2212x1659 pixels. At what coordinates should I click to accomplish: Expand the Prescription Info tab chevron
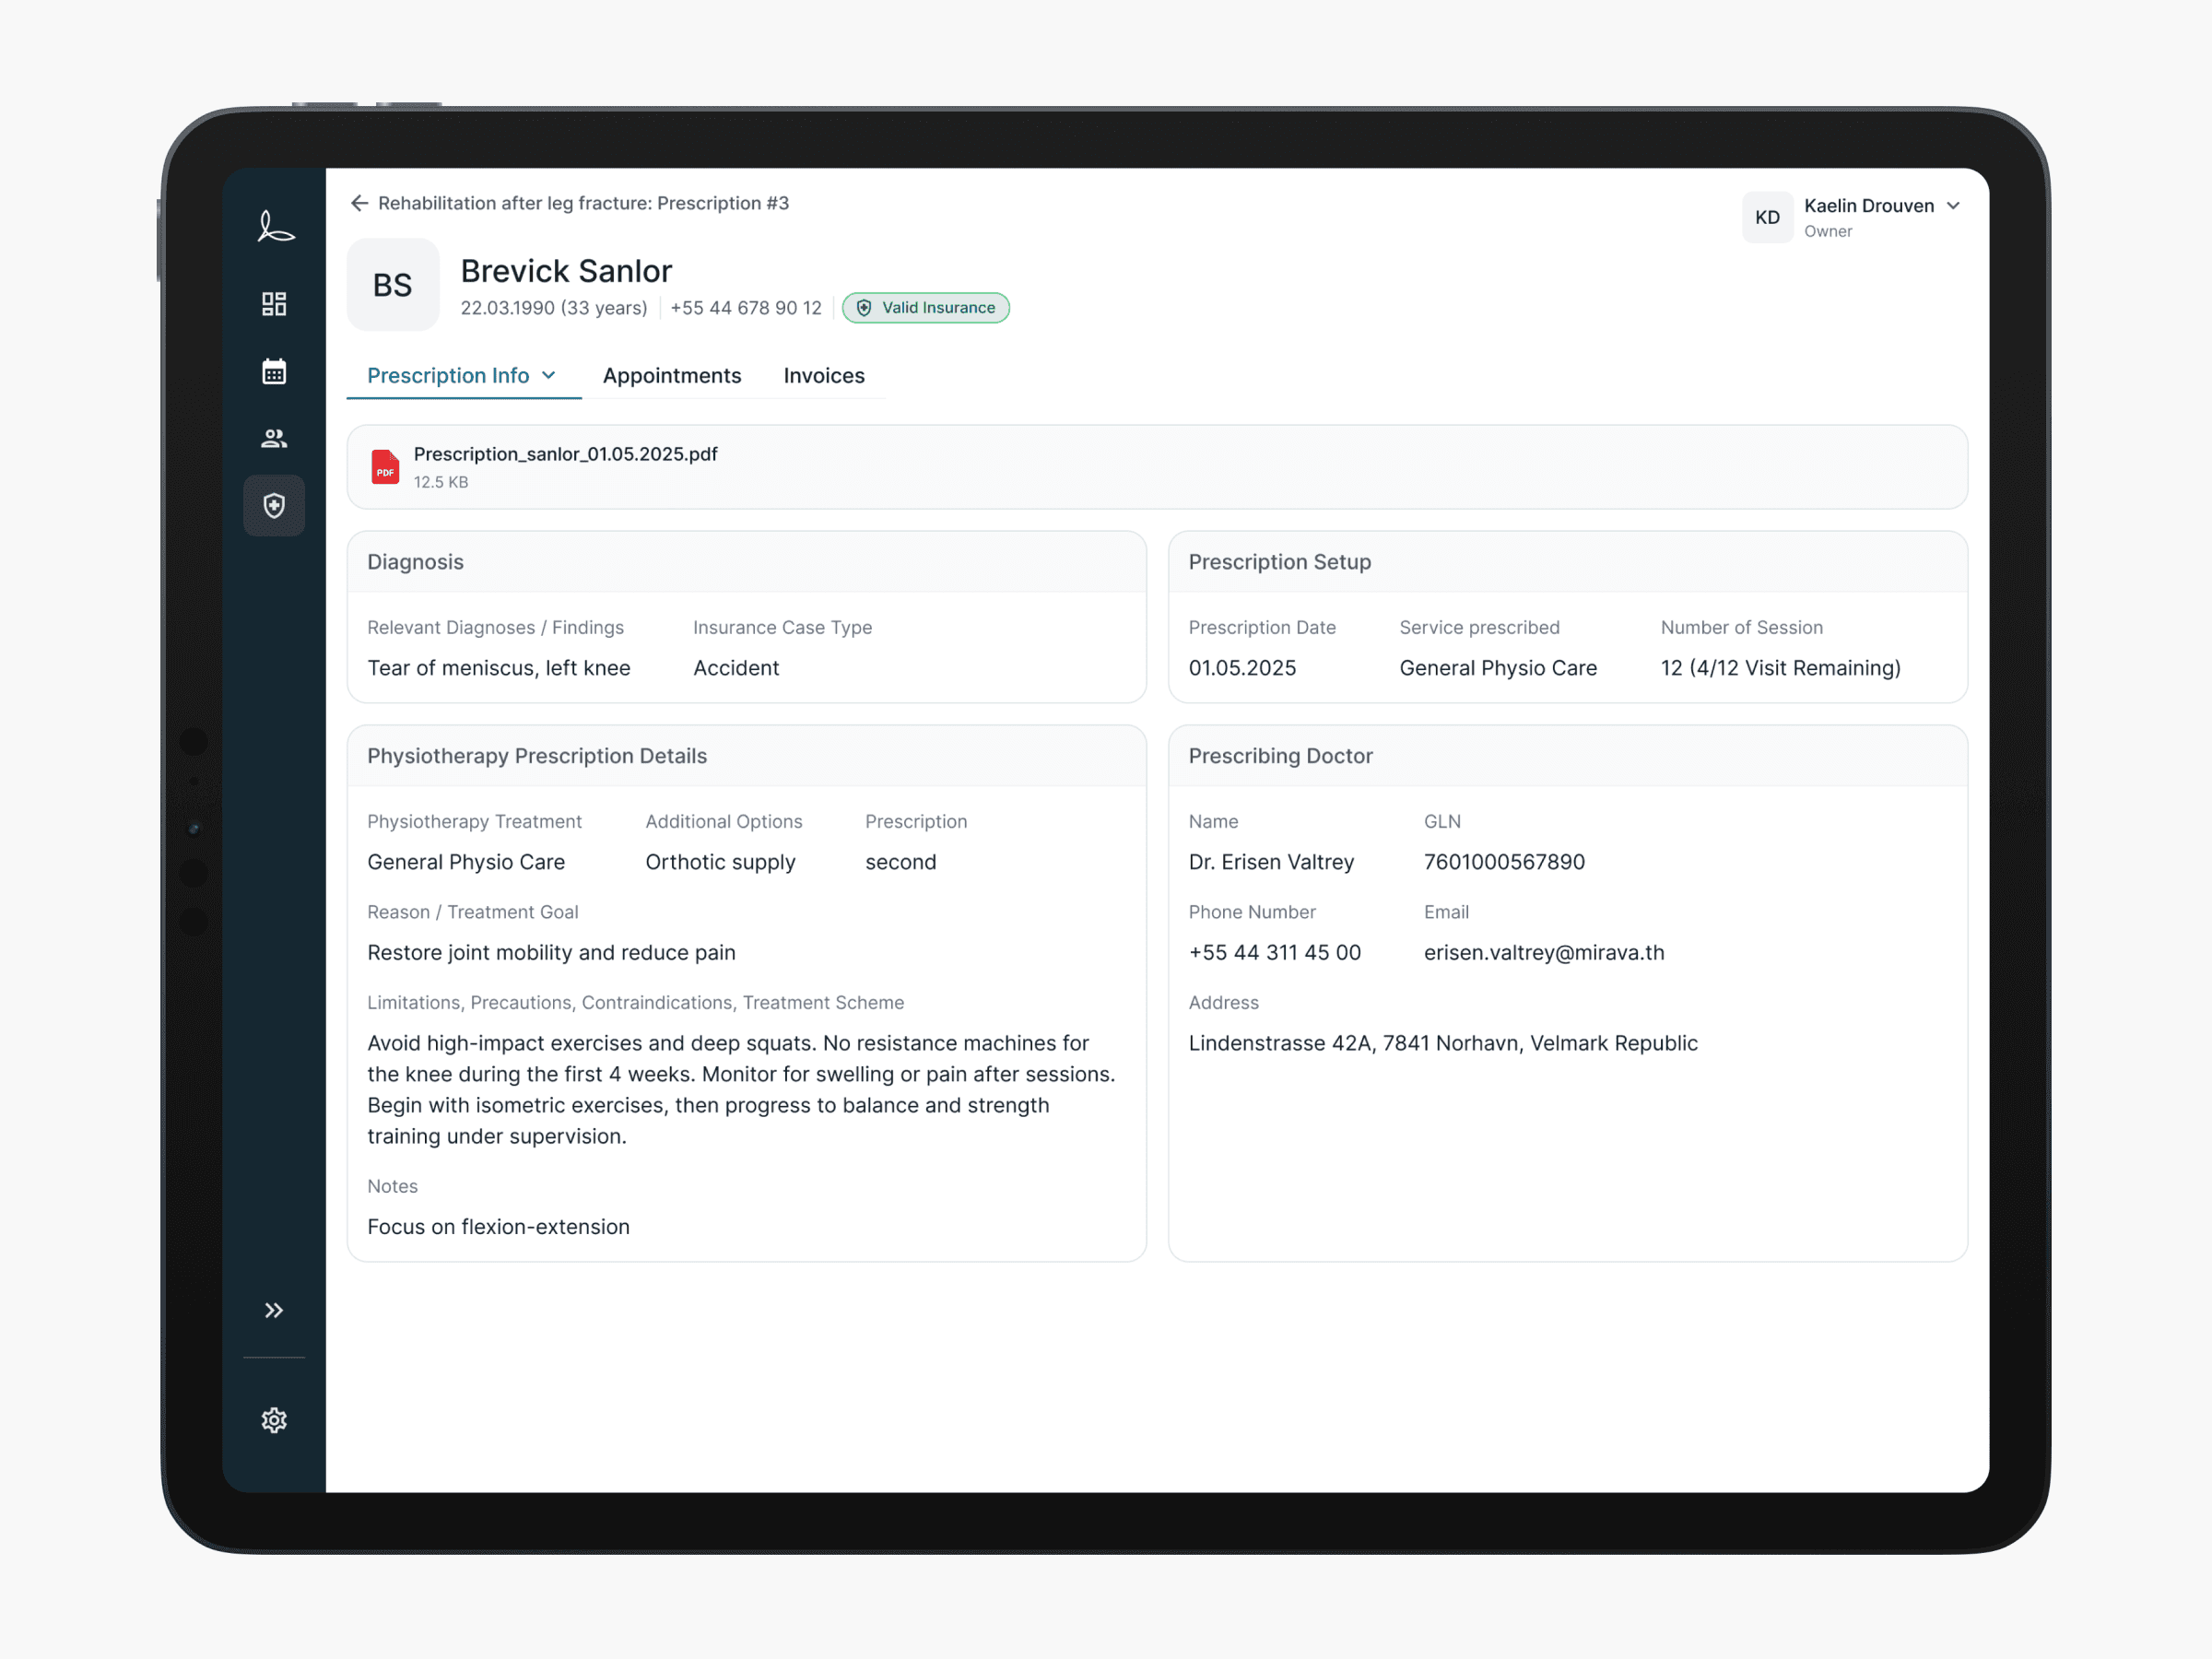549,376
